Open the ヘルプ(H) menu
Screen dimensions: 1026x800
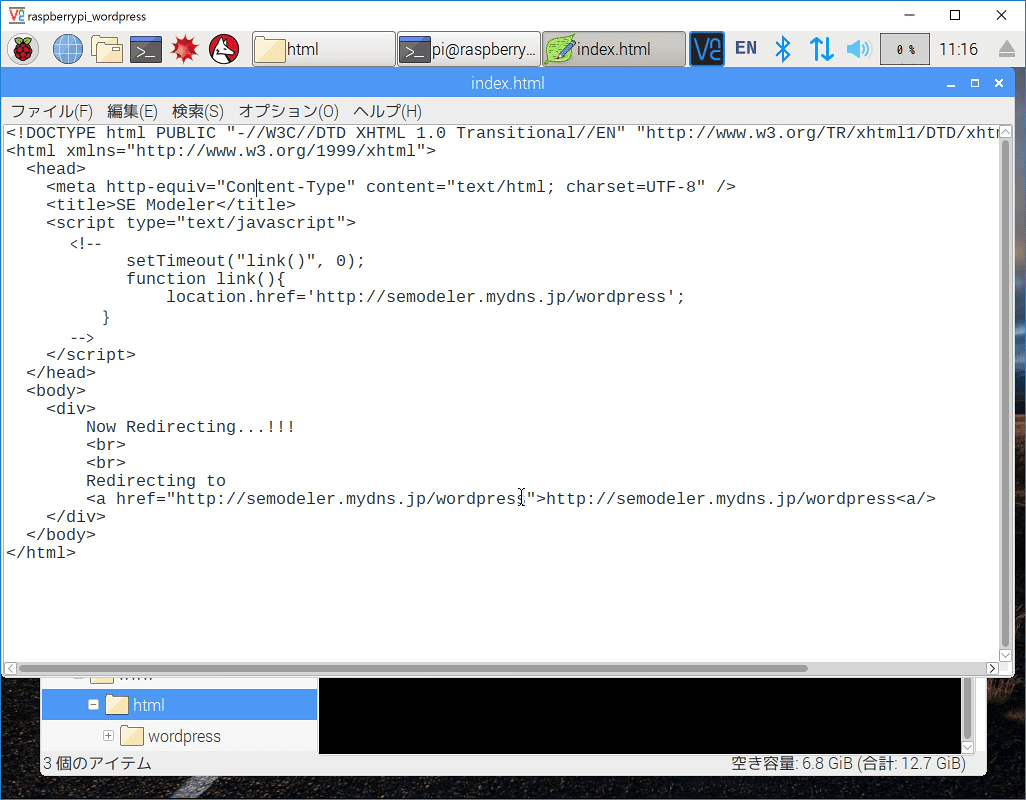387,111
